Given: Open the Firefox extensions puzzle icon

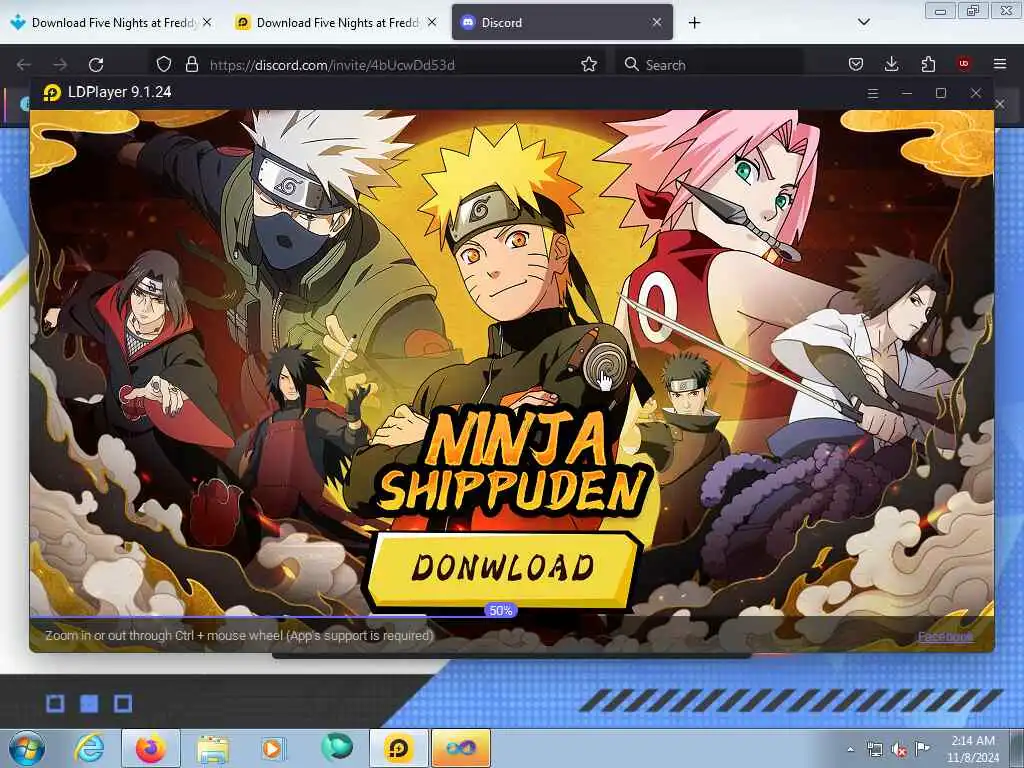Looking at the screenshot, I should (x=928, y=64).
